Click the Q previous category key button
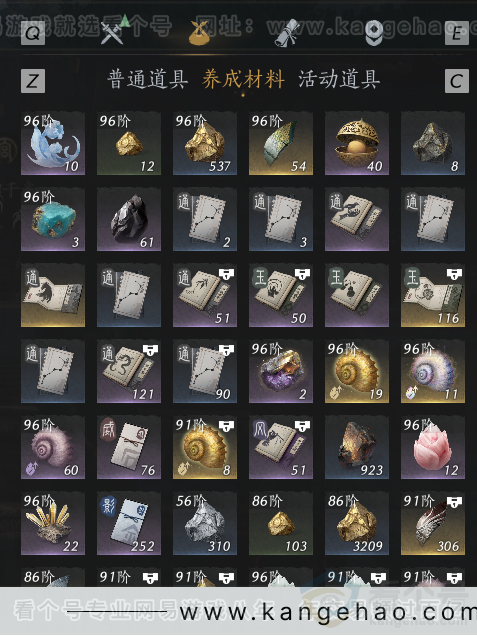The width and height of the screenshot is (477, 636). 33,33
